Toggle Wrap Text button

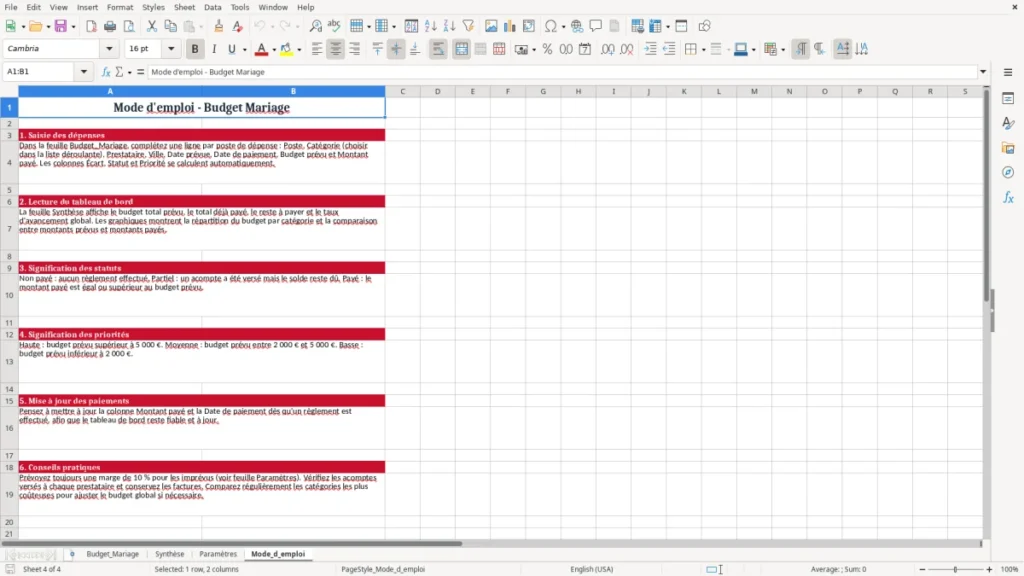pyautogui.click(x=438, y=49)
